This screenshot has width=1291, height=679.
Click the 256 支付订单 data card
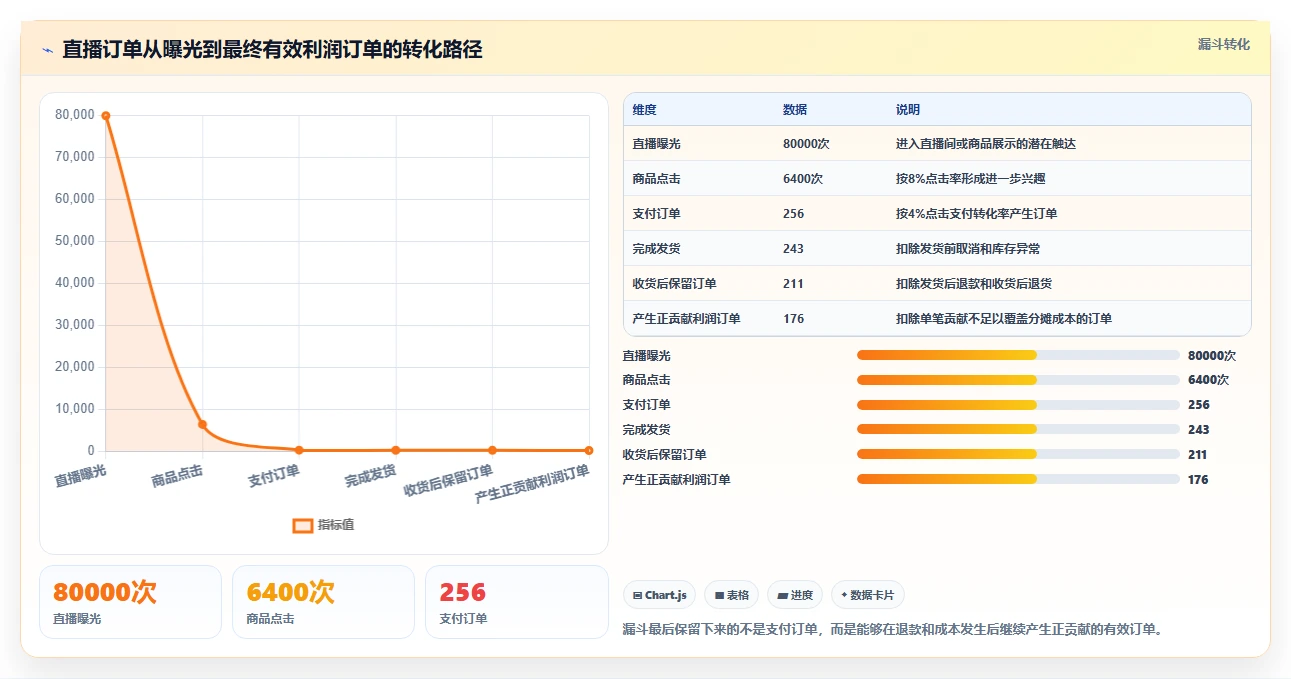click(x=516, y=602)
